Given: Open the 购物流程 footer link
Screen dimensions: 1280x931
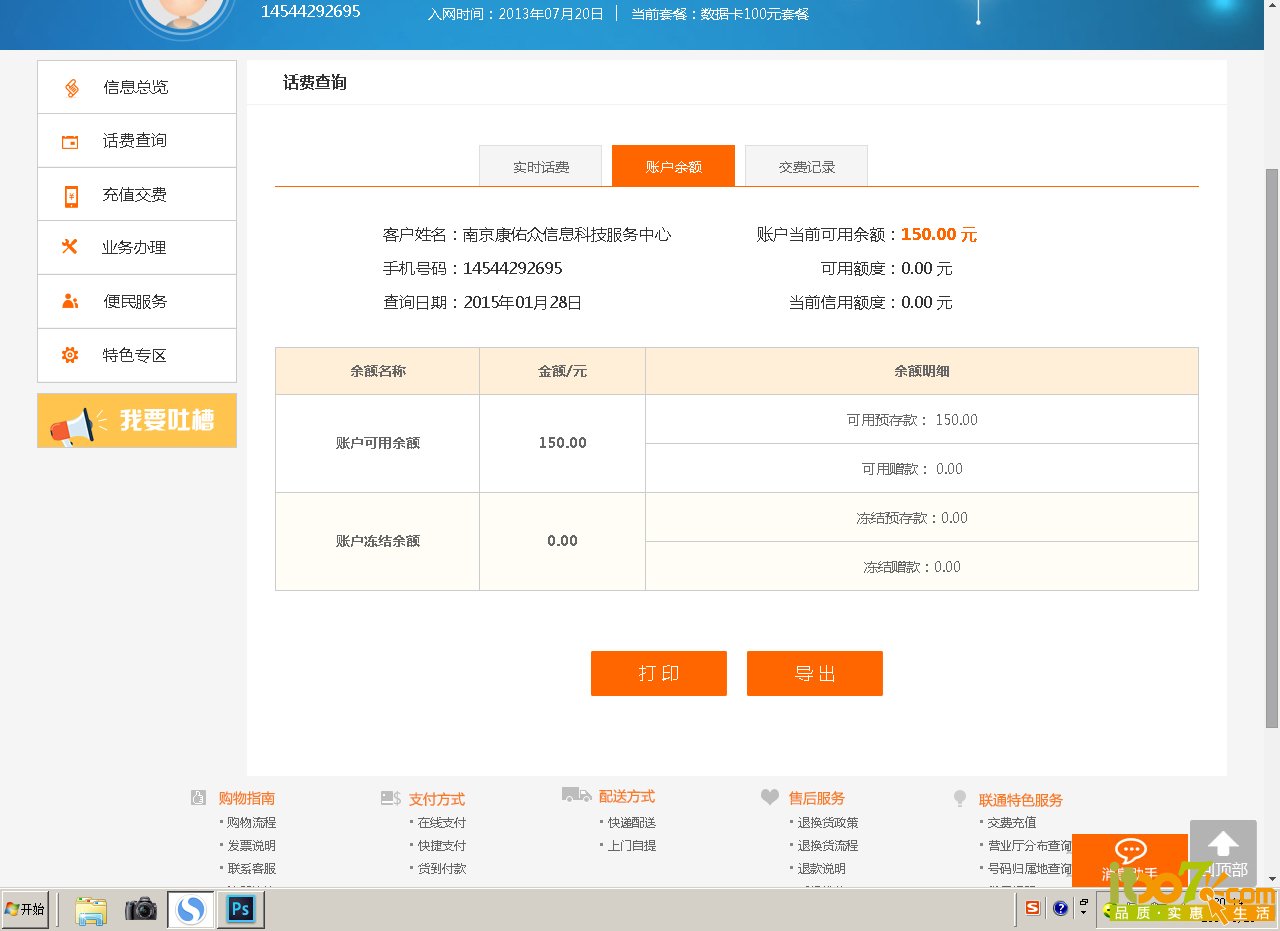Looking at the screenshot, I should pos(251,823).
